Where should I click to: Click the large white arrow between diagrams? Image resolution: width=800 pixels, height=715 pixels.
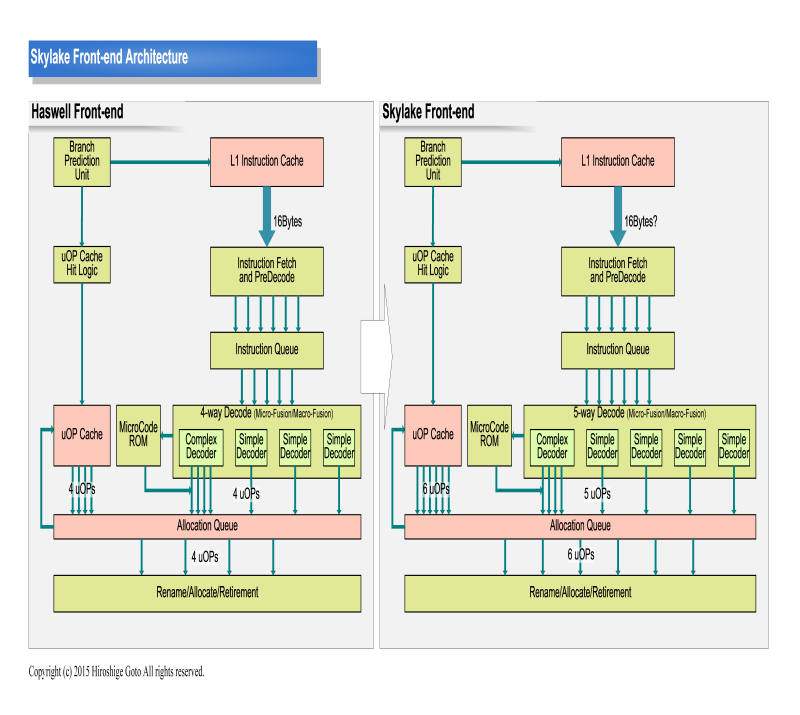(x=376, y=357)
